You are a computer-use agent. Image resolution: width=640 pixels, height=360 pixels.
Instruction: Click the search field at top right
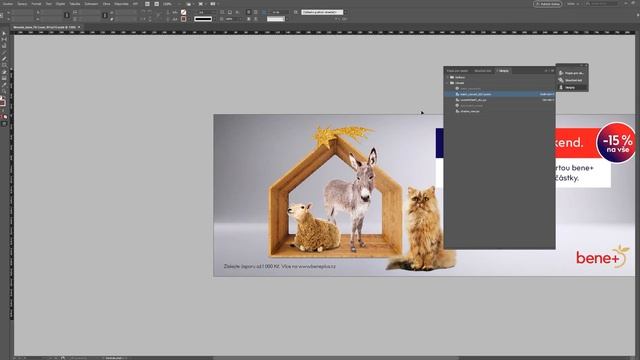click(602, 4)
